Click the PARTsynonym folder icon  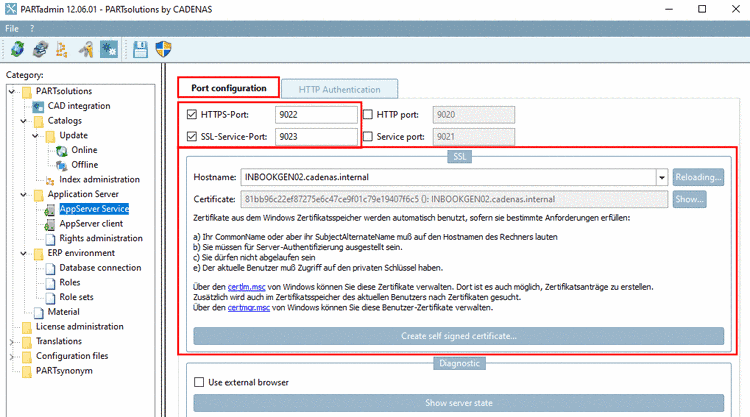click(27, 371)
